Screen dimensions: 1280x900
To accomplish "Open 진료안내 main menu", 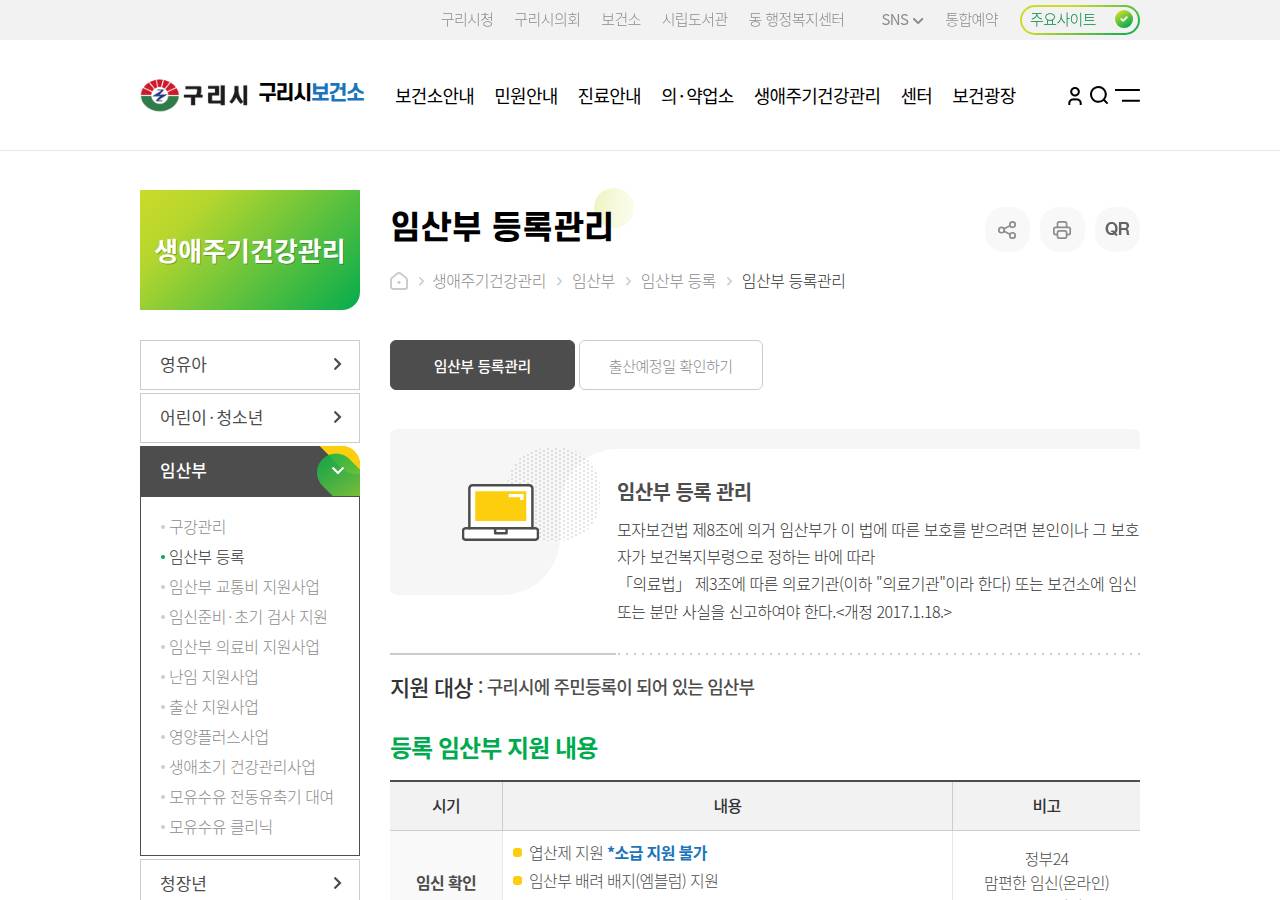I will (x=610, y=96).
